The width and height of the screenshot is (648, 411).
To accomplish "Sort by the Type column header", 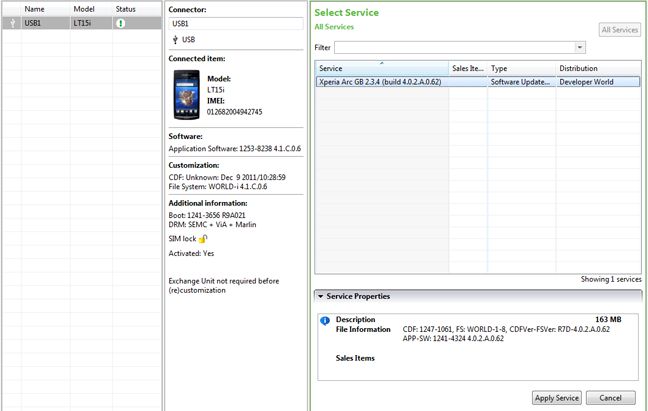I will click(x=522, y=68).
